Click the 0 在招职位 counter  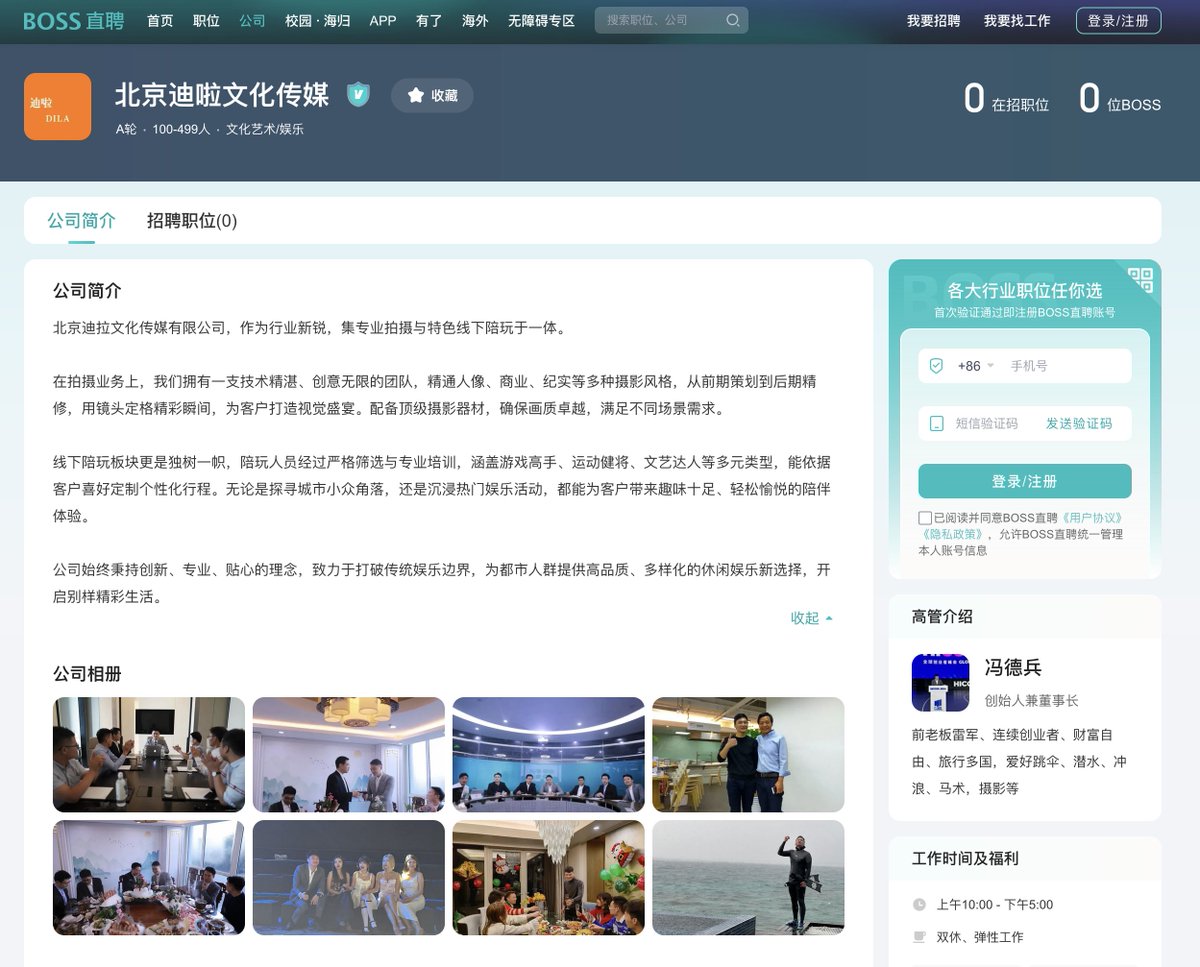click(x=1006, y=99)
